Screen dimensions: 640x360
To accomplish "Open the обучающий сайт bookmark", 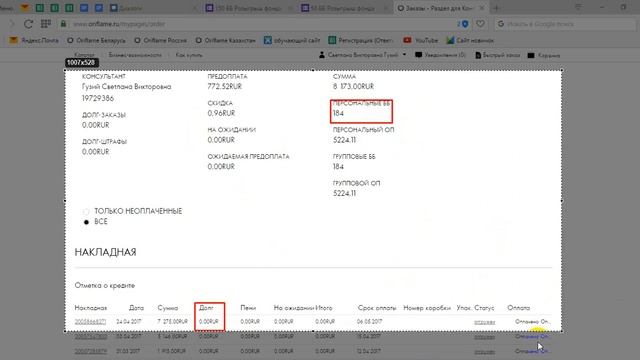I will [292, 40].
